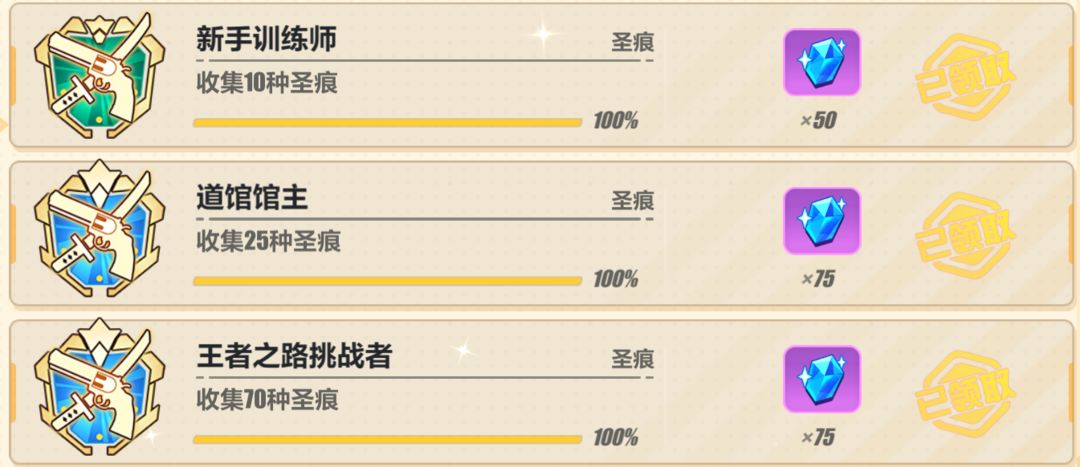This screenshot has height=467, width=1080.
Task: Click the 道馆馆主 achievement badge icon
Action: [99, 233]
